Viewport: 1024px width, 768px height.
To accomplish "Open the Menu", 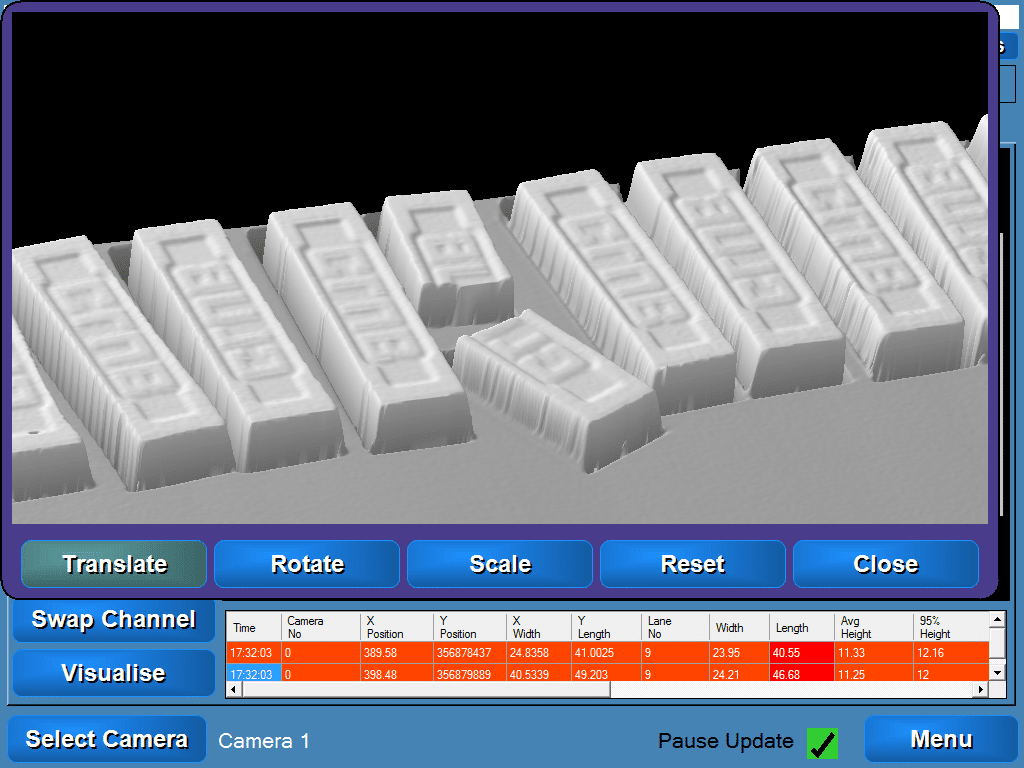I will (x=941, y=739).
